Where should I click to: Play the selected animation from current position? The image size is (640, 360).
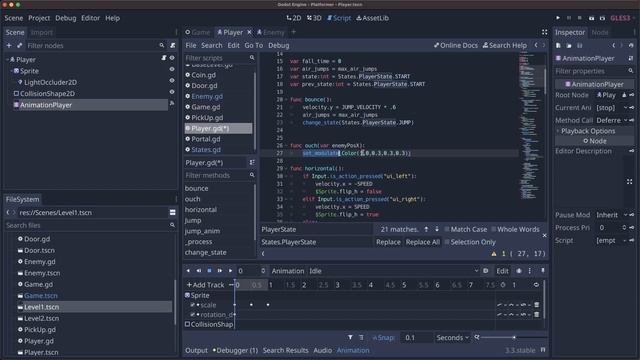coord(230,271)
